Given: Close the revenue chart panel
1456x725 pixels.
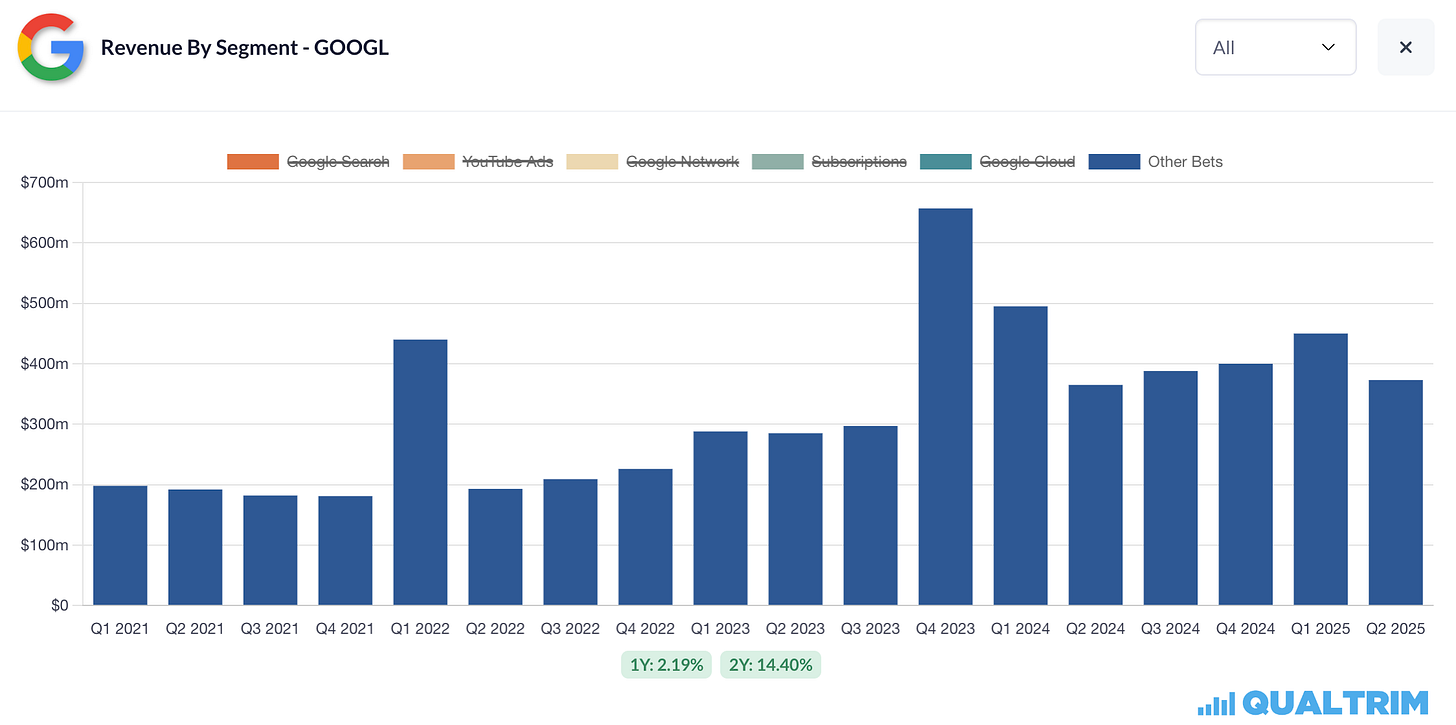Looking at the screenshot, I should pyautogui.click(x=1405, y=47).
